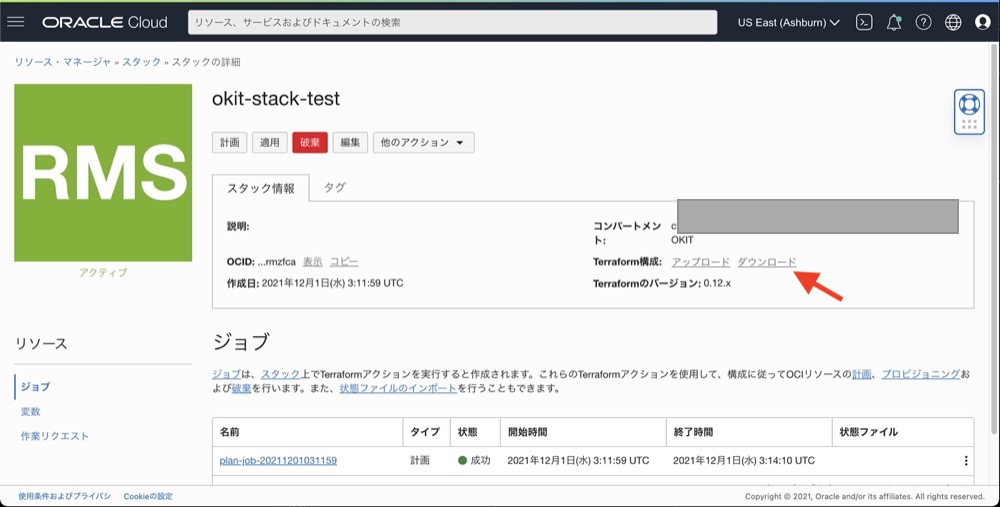This screenshot has width=1000, height=507.
Task: Click the 編集 button
Action: [x=350, y=143]
